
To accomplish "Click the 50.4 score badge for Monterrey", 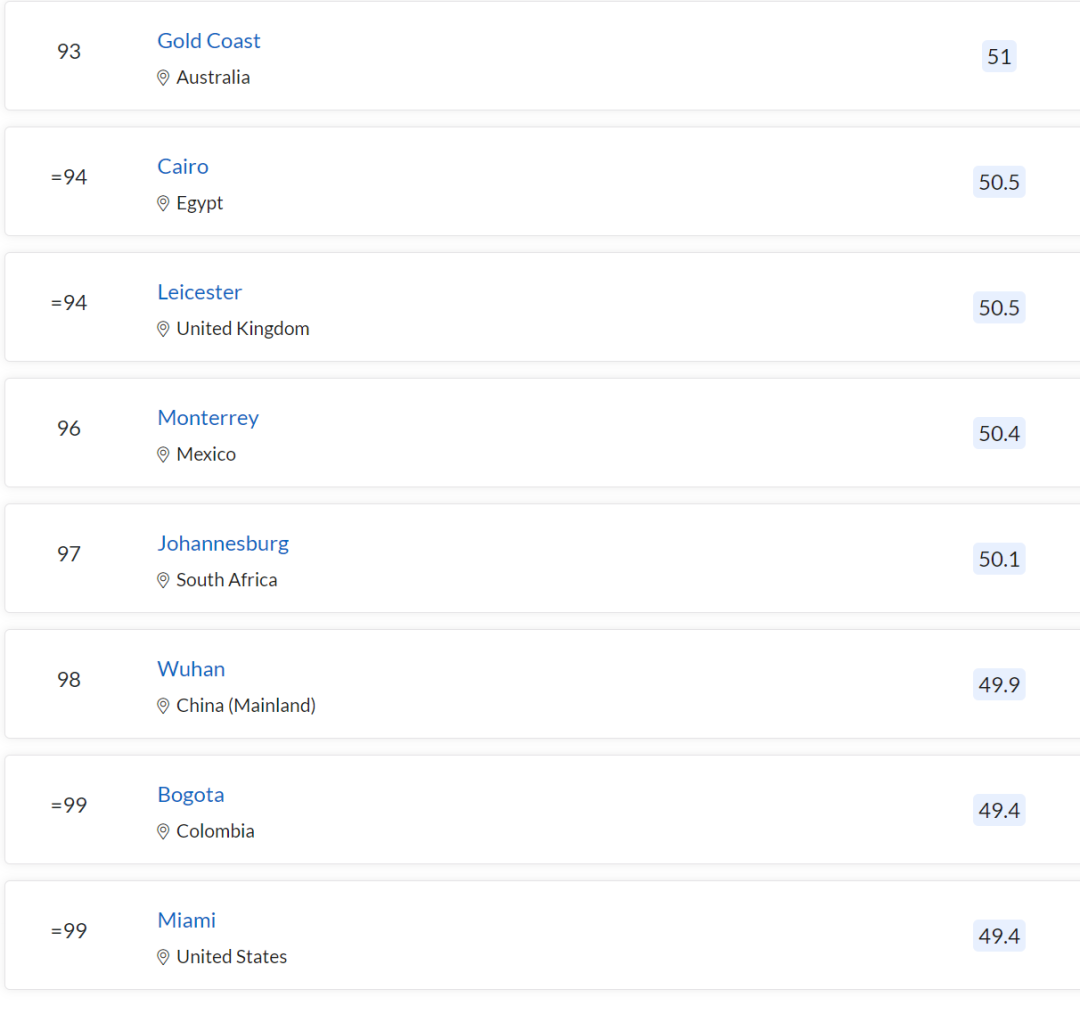I will [999, 433].
